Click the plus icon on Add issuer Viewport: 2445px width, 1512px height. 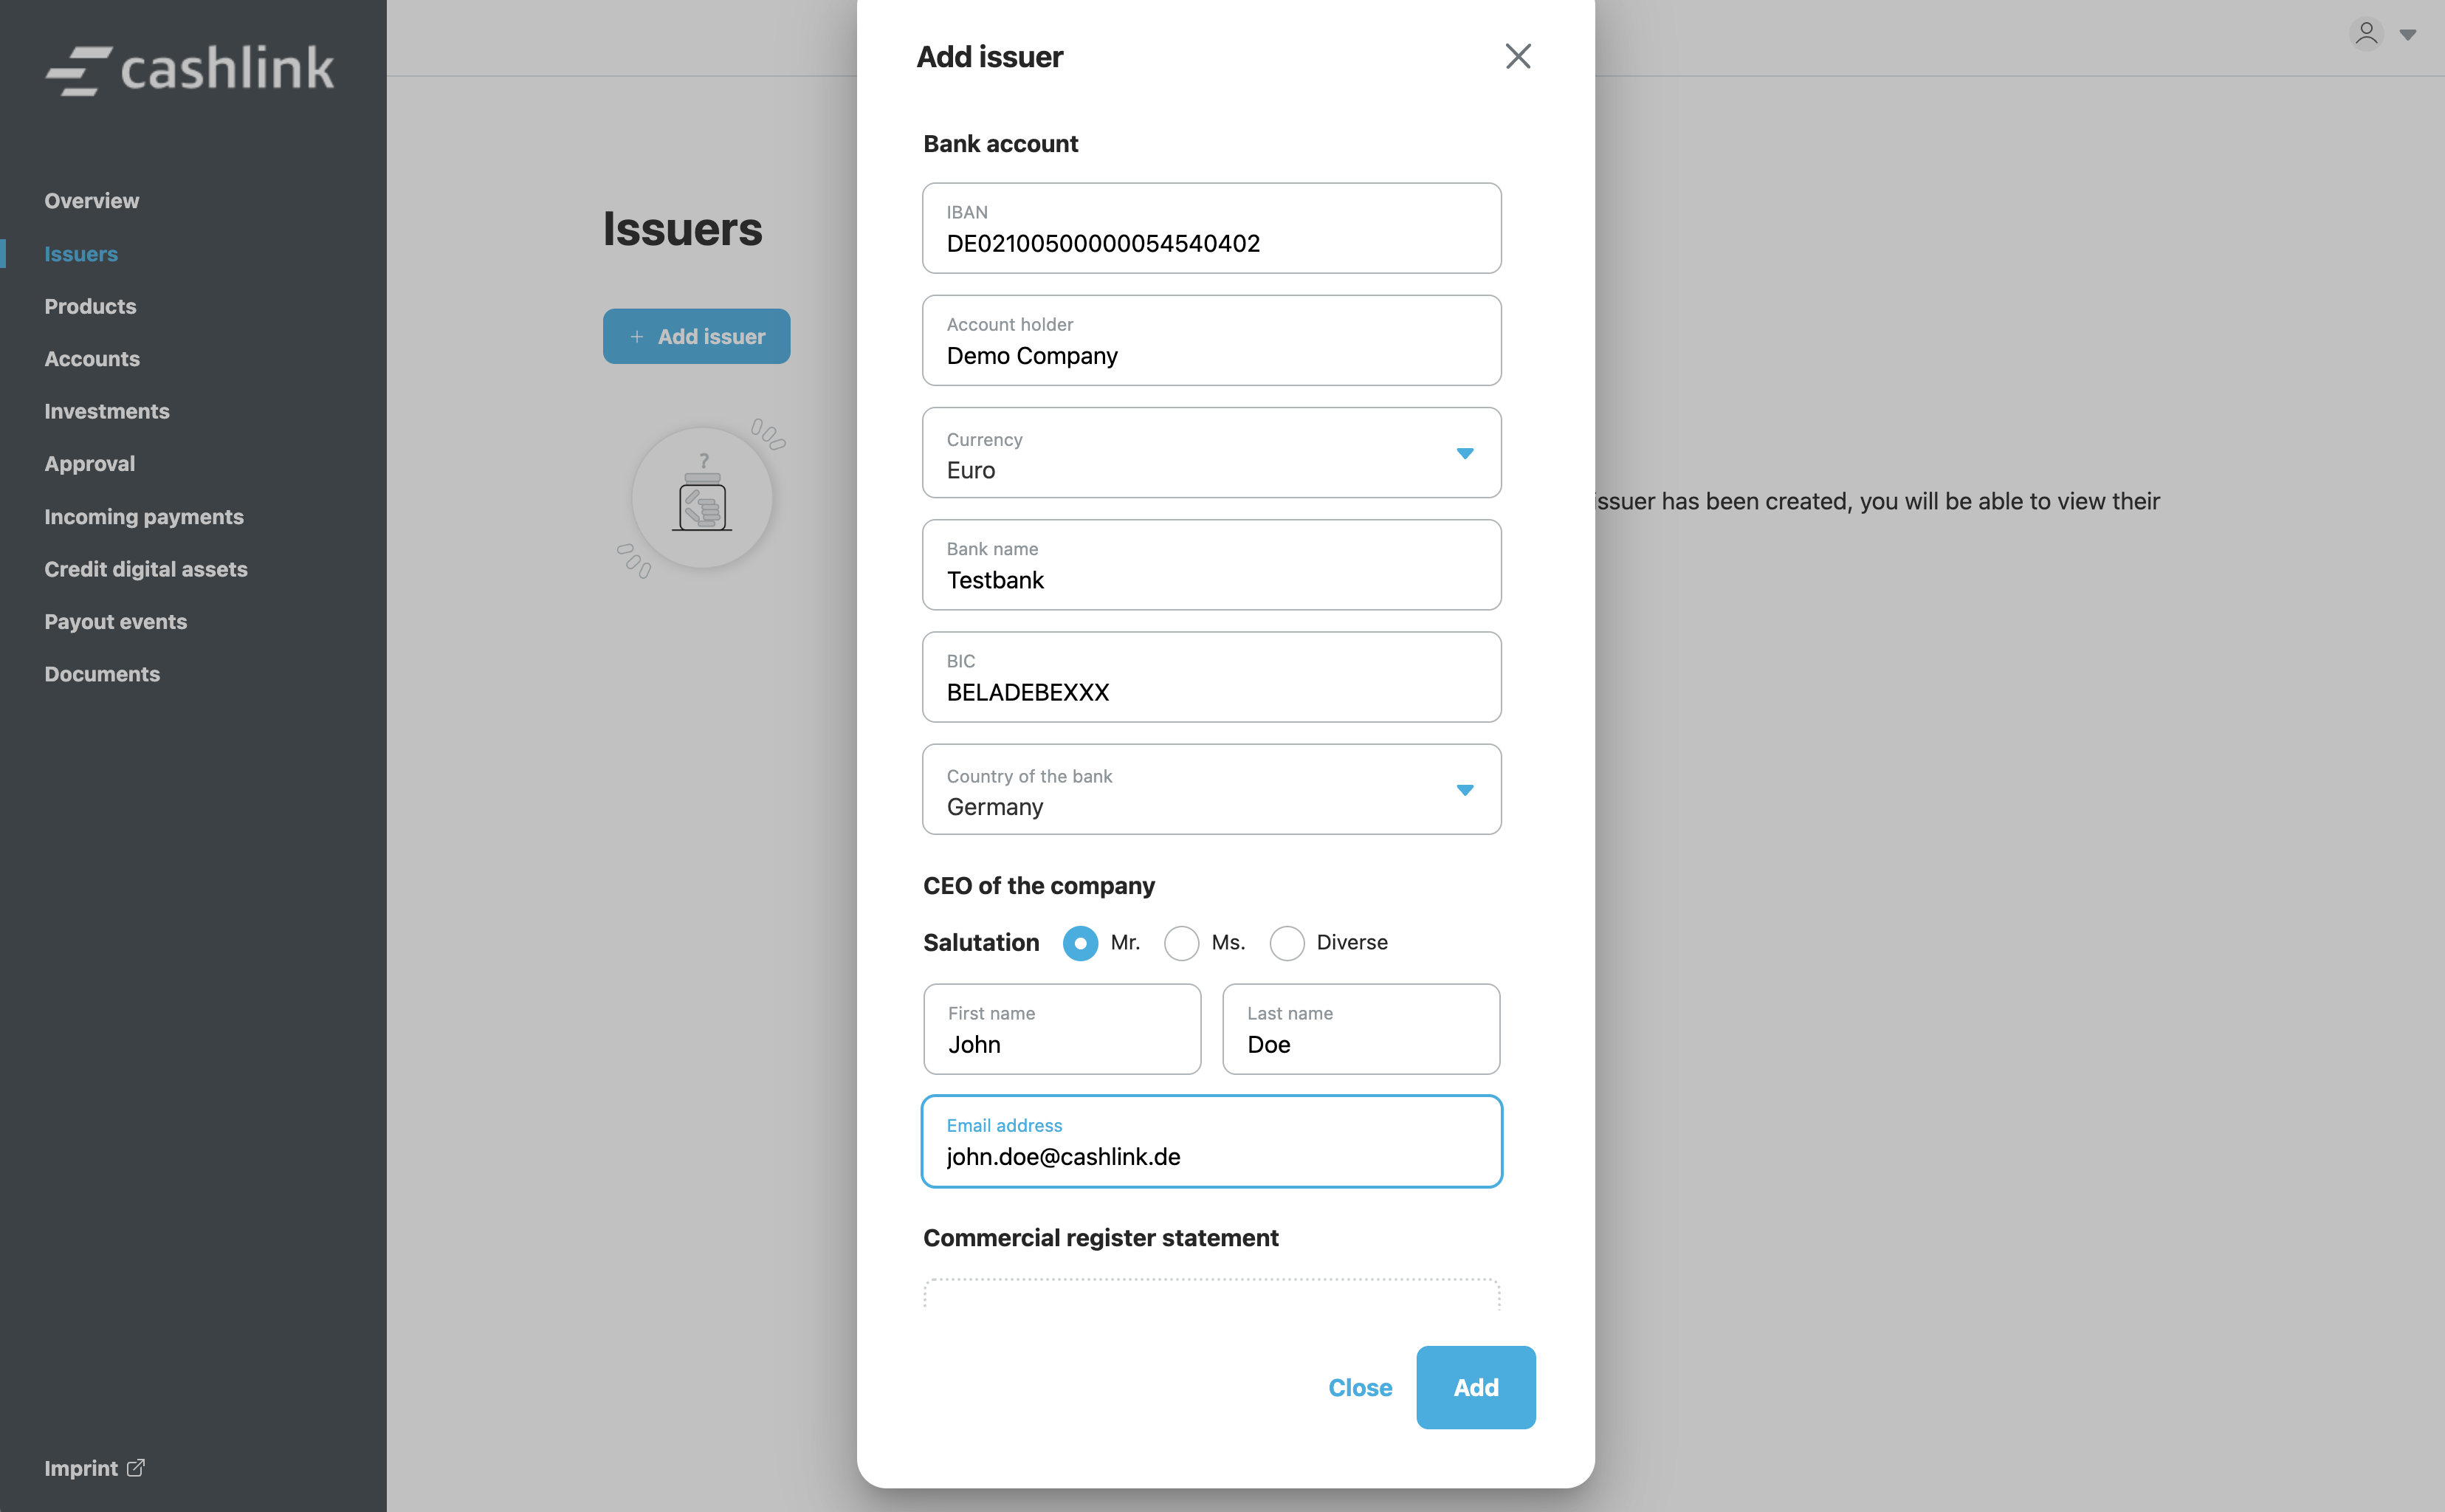(637, 337)
